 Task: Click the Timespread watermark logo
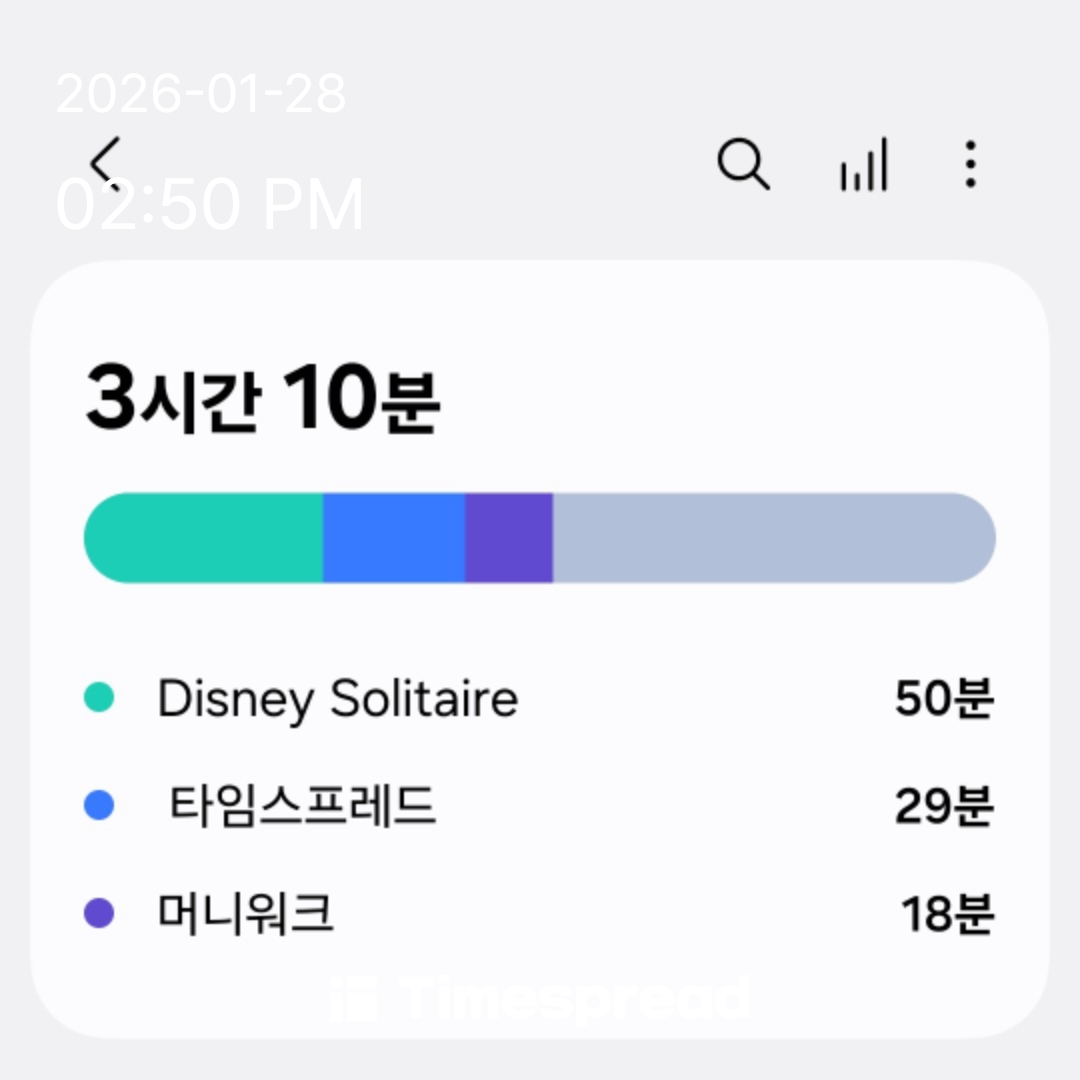[x=540, y=999]
